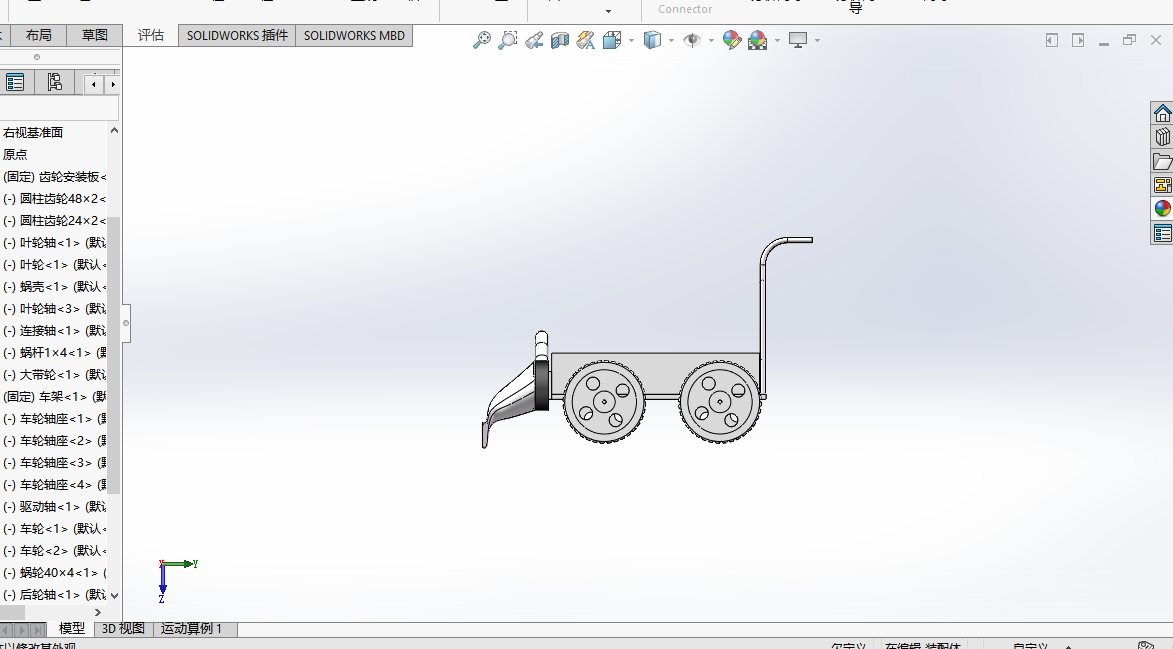This screenshot has height=649, width=1173.
Task: Open Edit Appearance color ball
Action: pyautogui.click(x=732, y=40)
